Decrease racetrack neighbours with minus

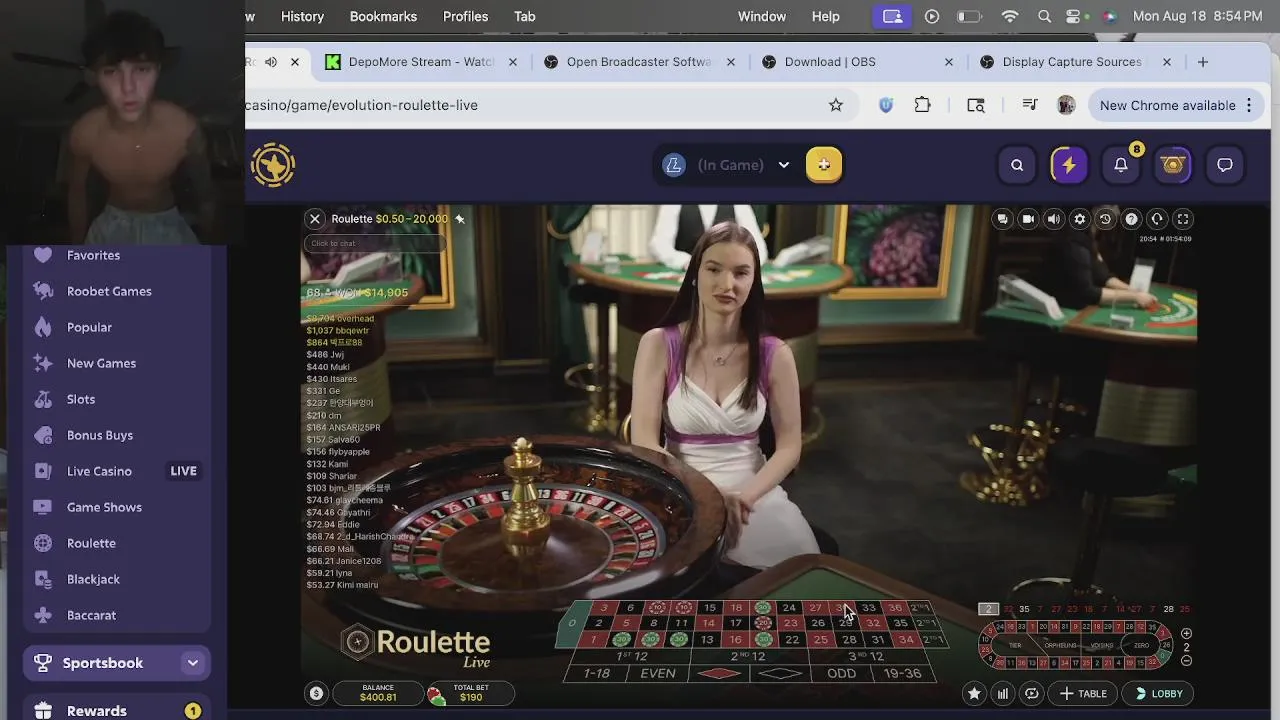point(1187,661)
